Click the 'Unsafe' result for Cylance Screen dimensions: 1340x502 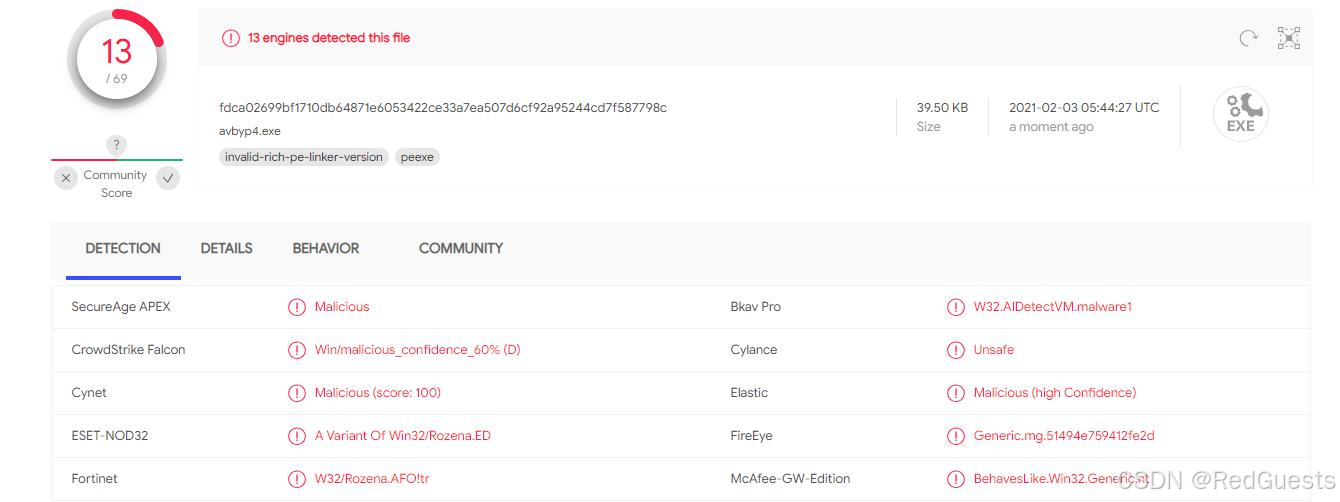994,350
